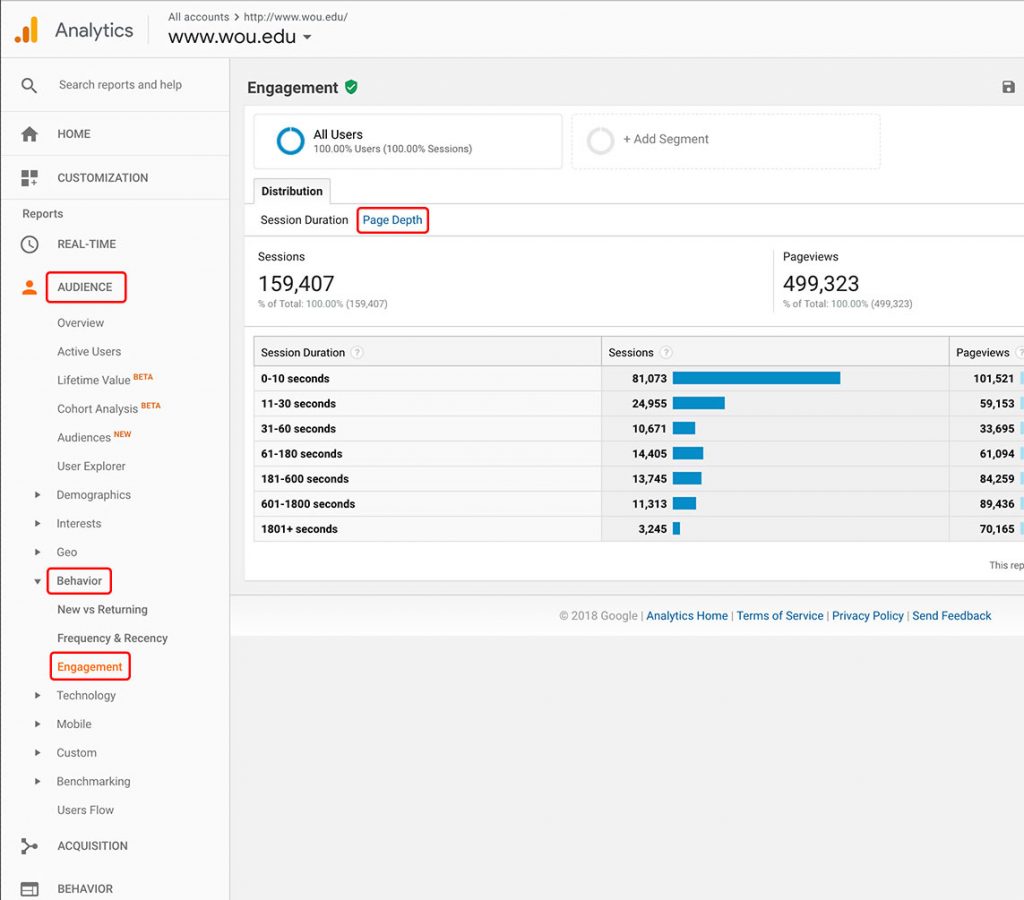Expand the Interests section
The width and height of the screenshot is (1024, 900).
click(x=37, y=524)
